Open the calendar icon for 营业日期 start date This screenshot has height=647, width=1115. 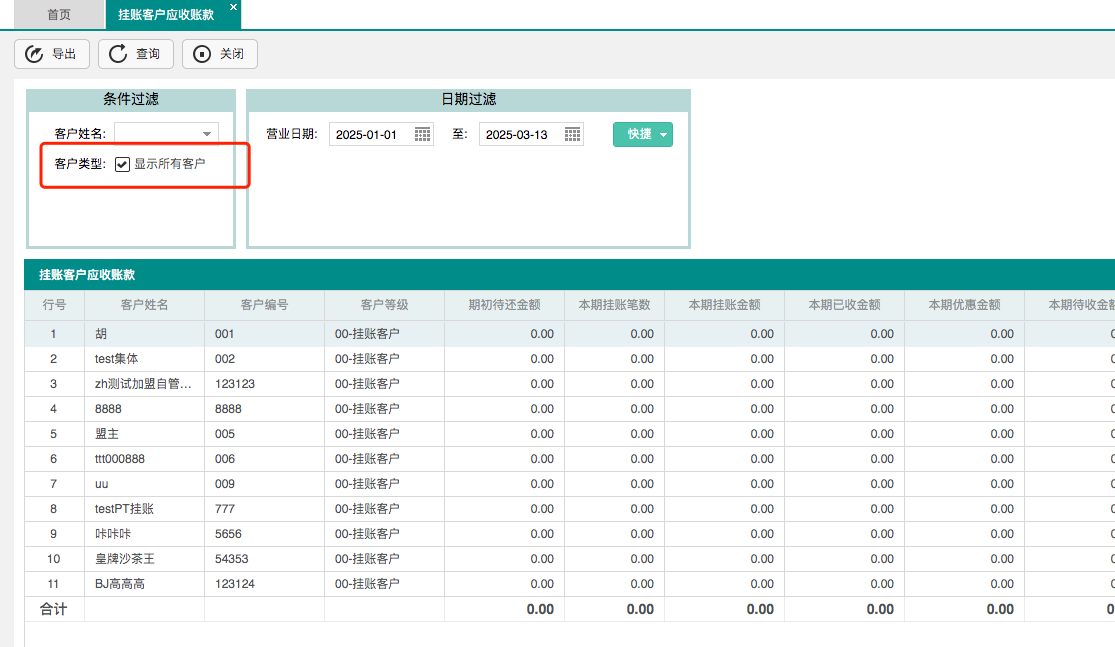pyautogui.click(x=424, y=133)
